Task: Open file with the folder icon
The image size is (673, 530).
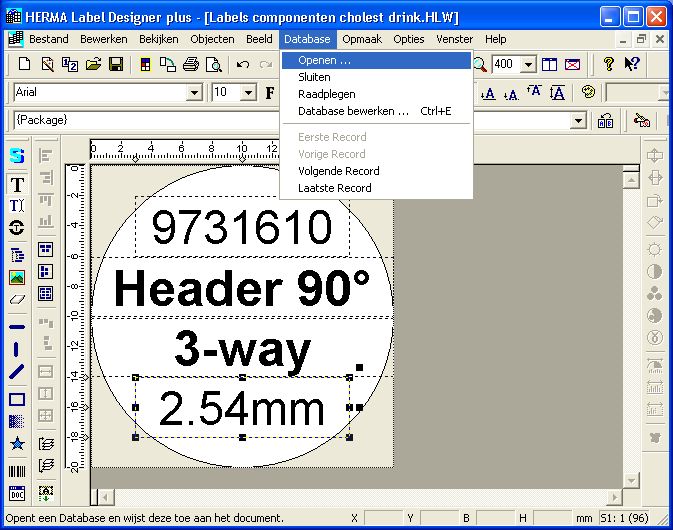Action: coord(93,65)
